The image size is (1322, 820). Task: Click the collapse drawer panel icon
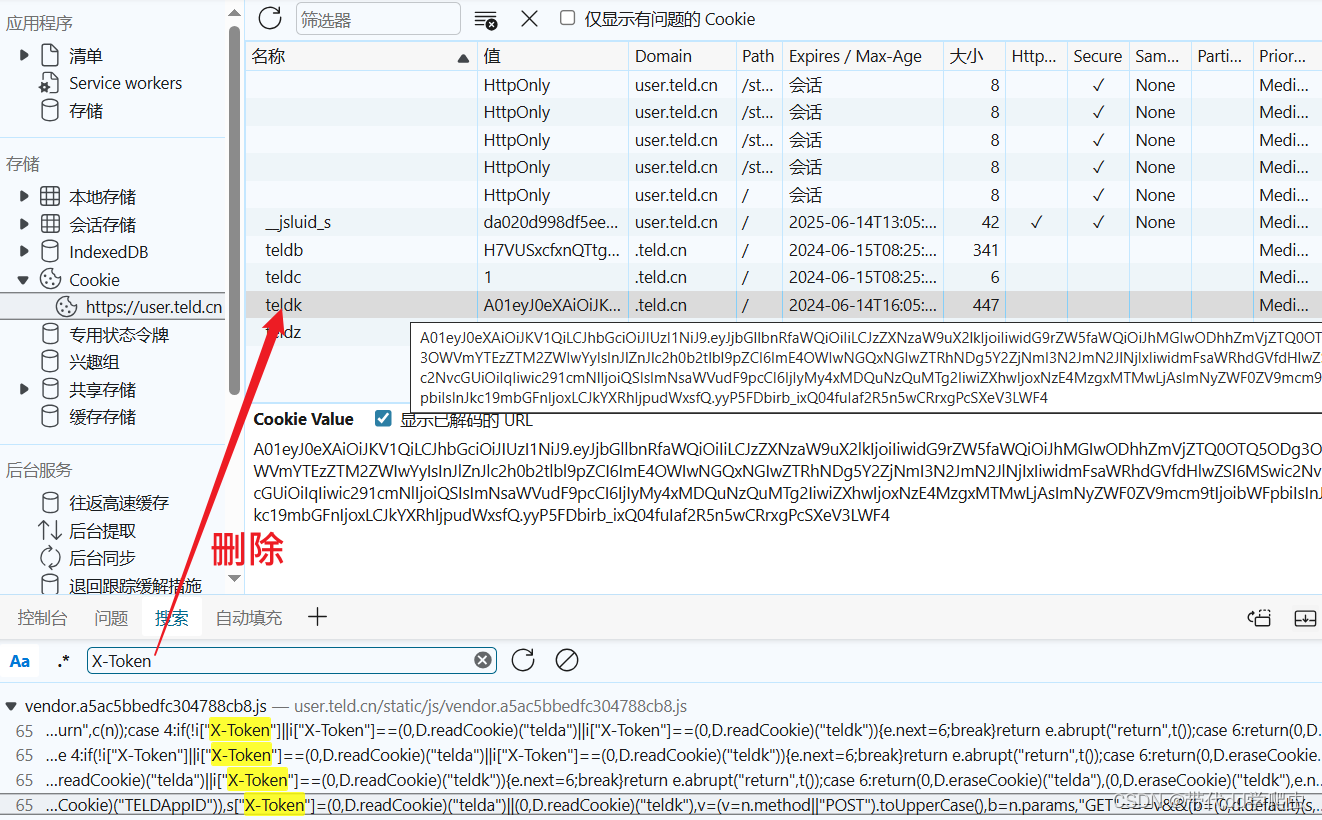point(1305,618)
